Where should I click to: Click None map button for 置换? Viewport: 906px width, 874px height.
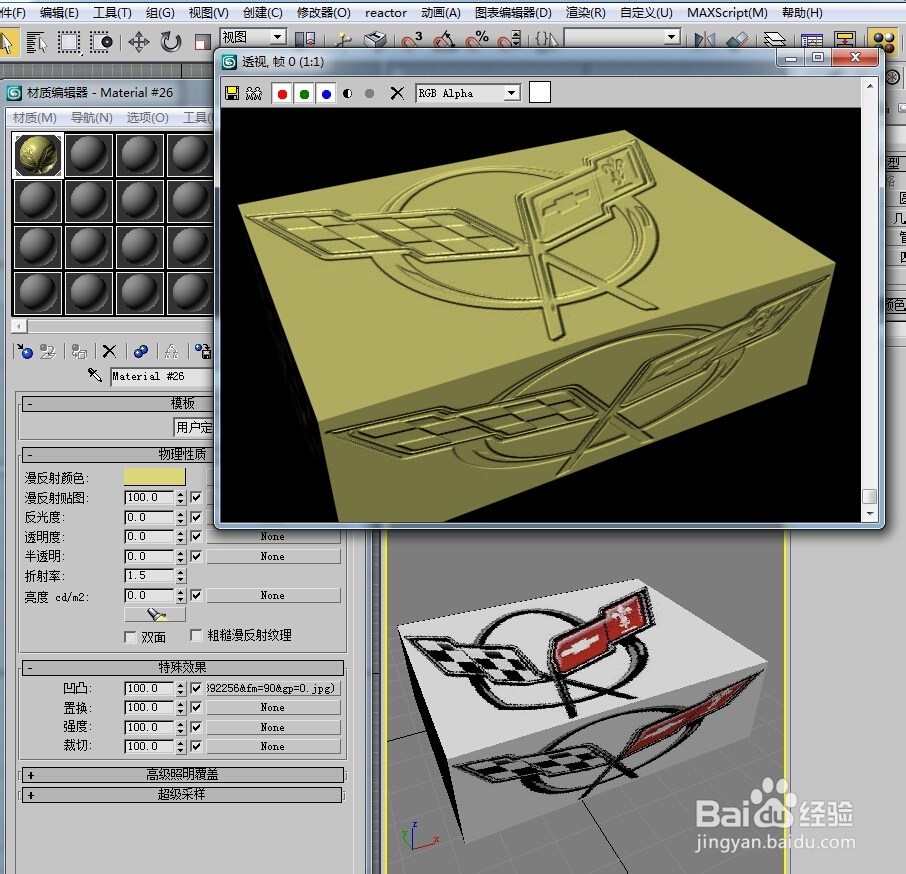point(273,707)
